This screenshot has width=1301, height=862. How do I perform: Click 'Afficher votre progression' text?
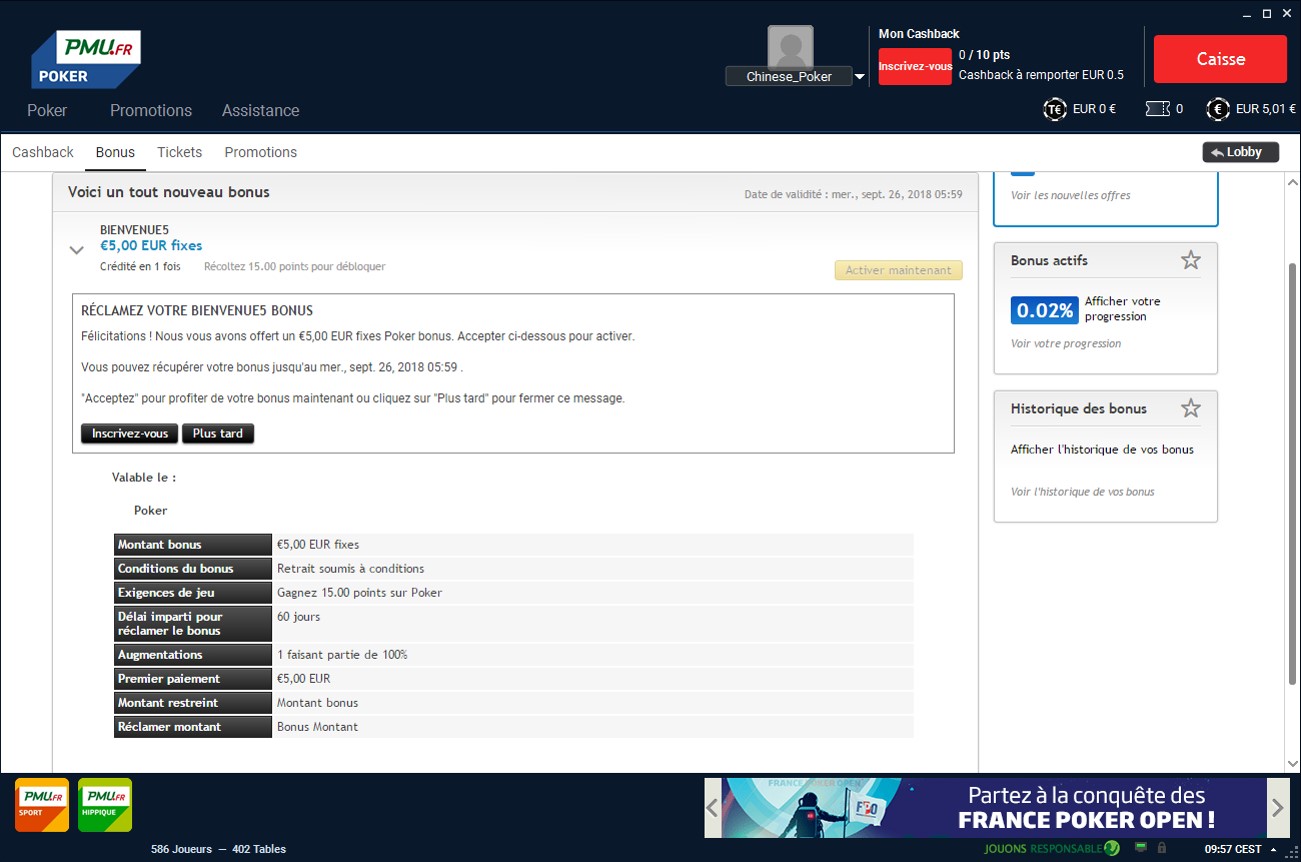pos(1122,308)
